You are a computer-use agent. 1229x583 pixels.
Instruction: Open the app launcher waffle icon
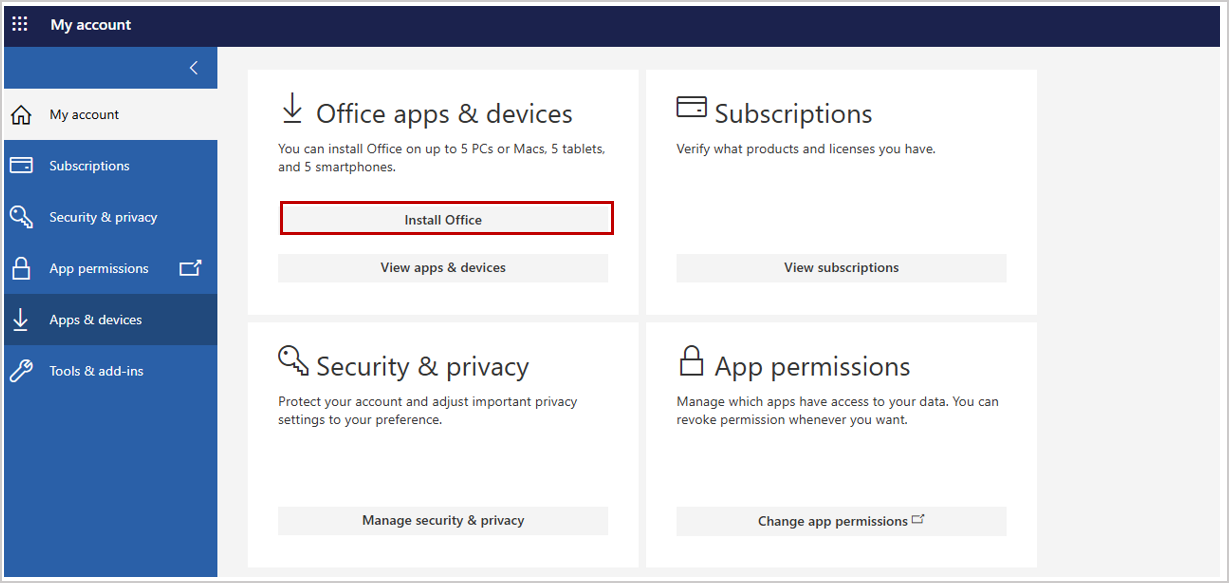[x=19, y=23]
